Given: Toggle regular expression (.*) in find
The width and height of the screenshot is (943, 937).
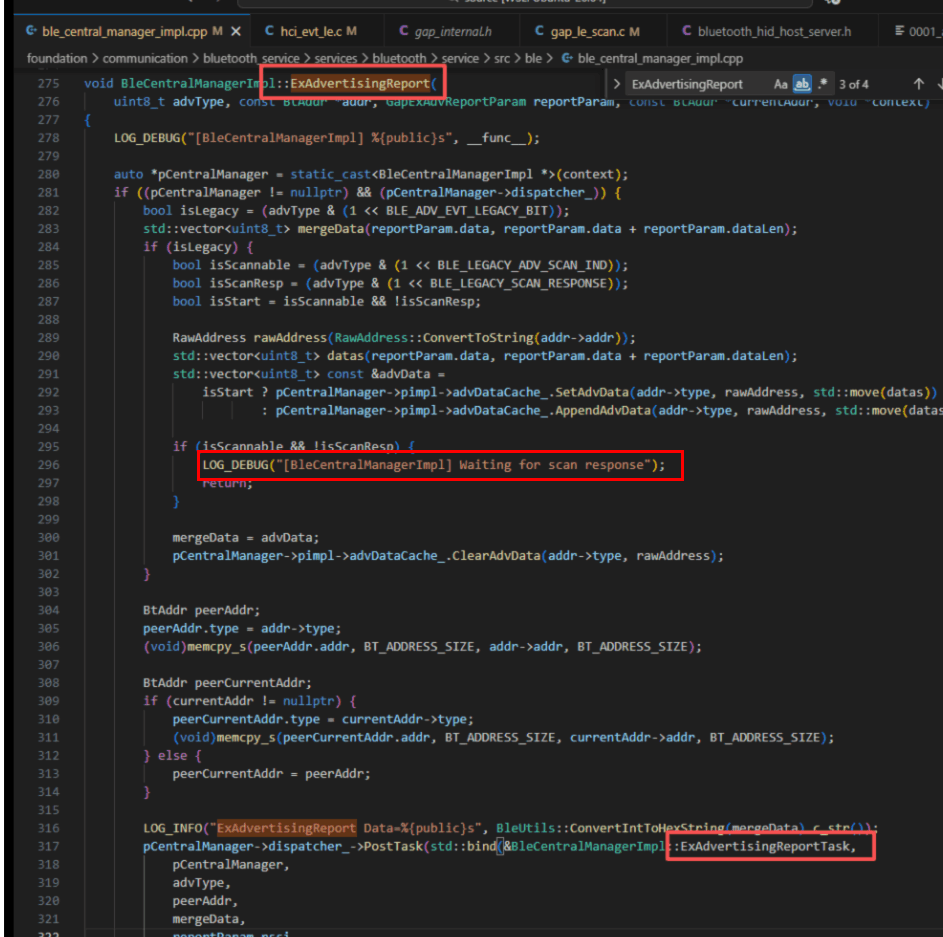Looking at the screenshot, I should (x=823, y=84).
